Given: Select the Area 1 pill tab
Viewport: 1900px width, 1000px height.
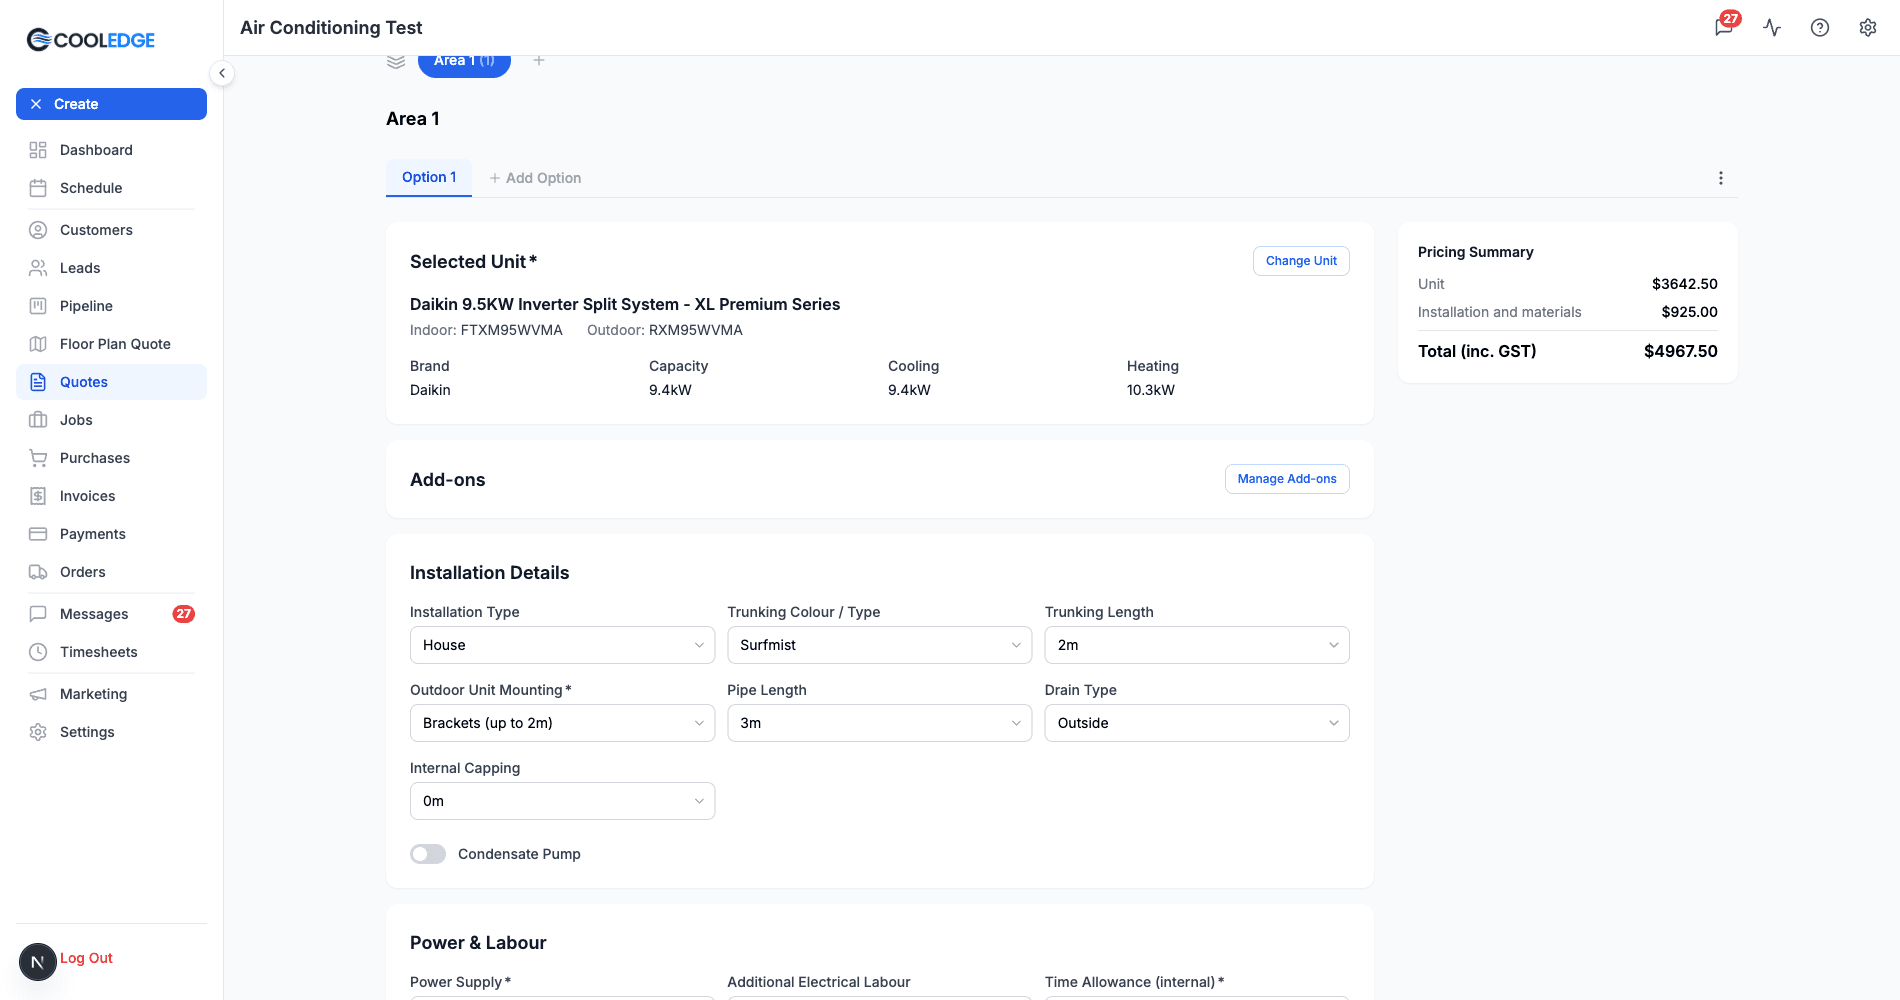Looking at the screenshot, I should (x=464, y=62).
